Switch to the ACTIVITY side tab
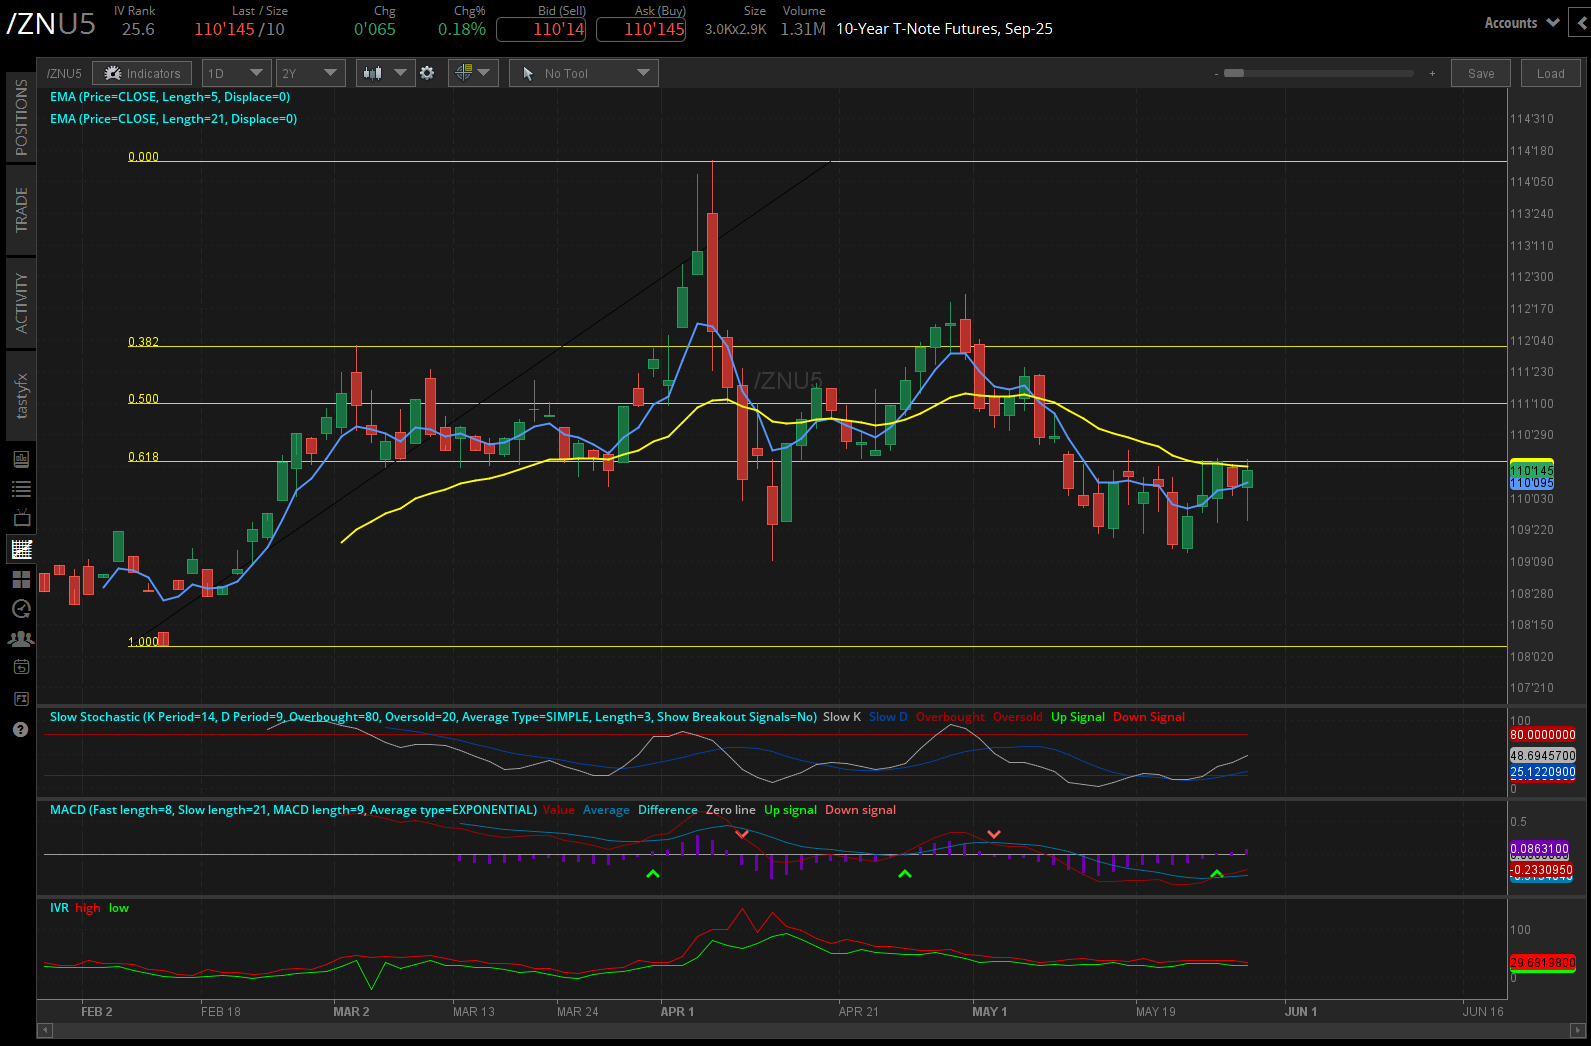1591x1046 pixels. 21,303
